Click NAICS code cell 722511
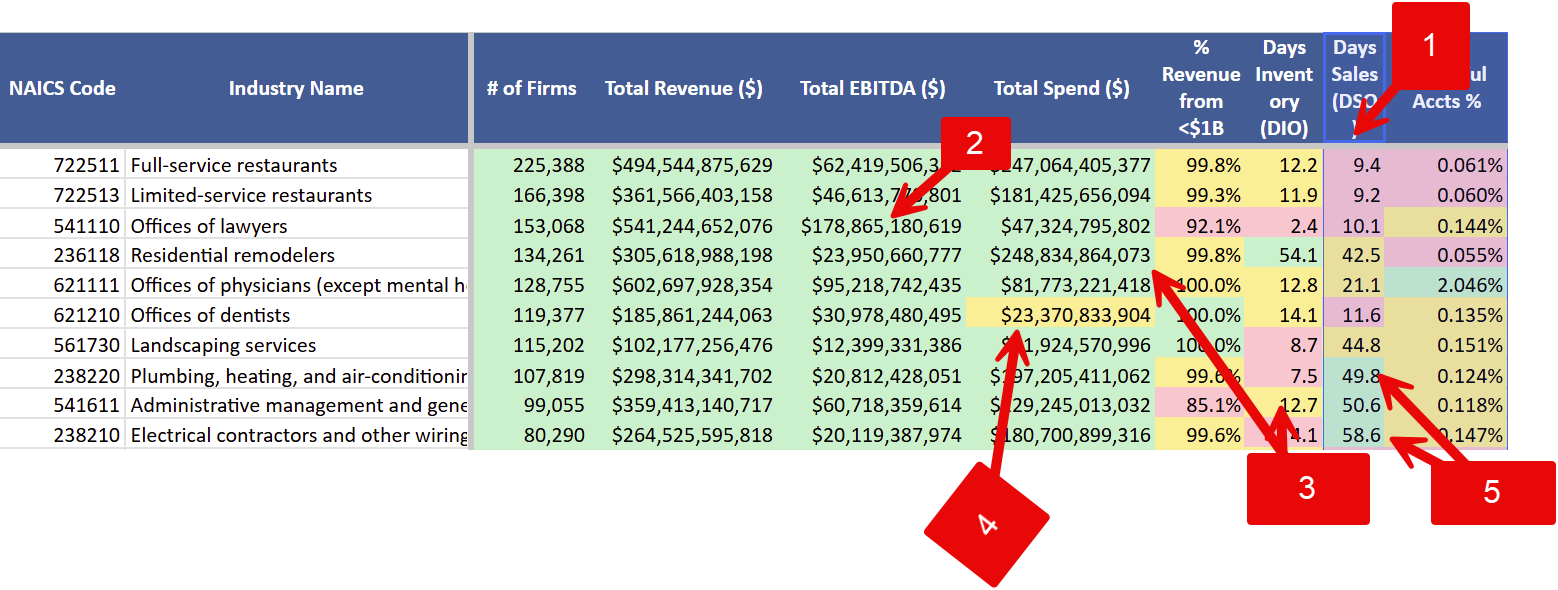 coord(62,165)
